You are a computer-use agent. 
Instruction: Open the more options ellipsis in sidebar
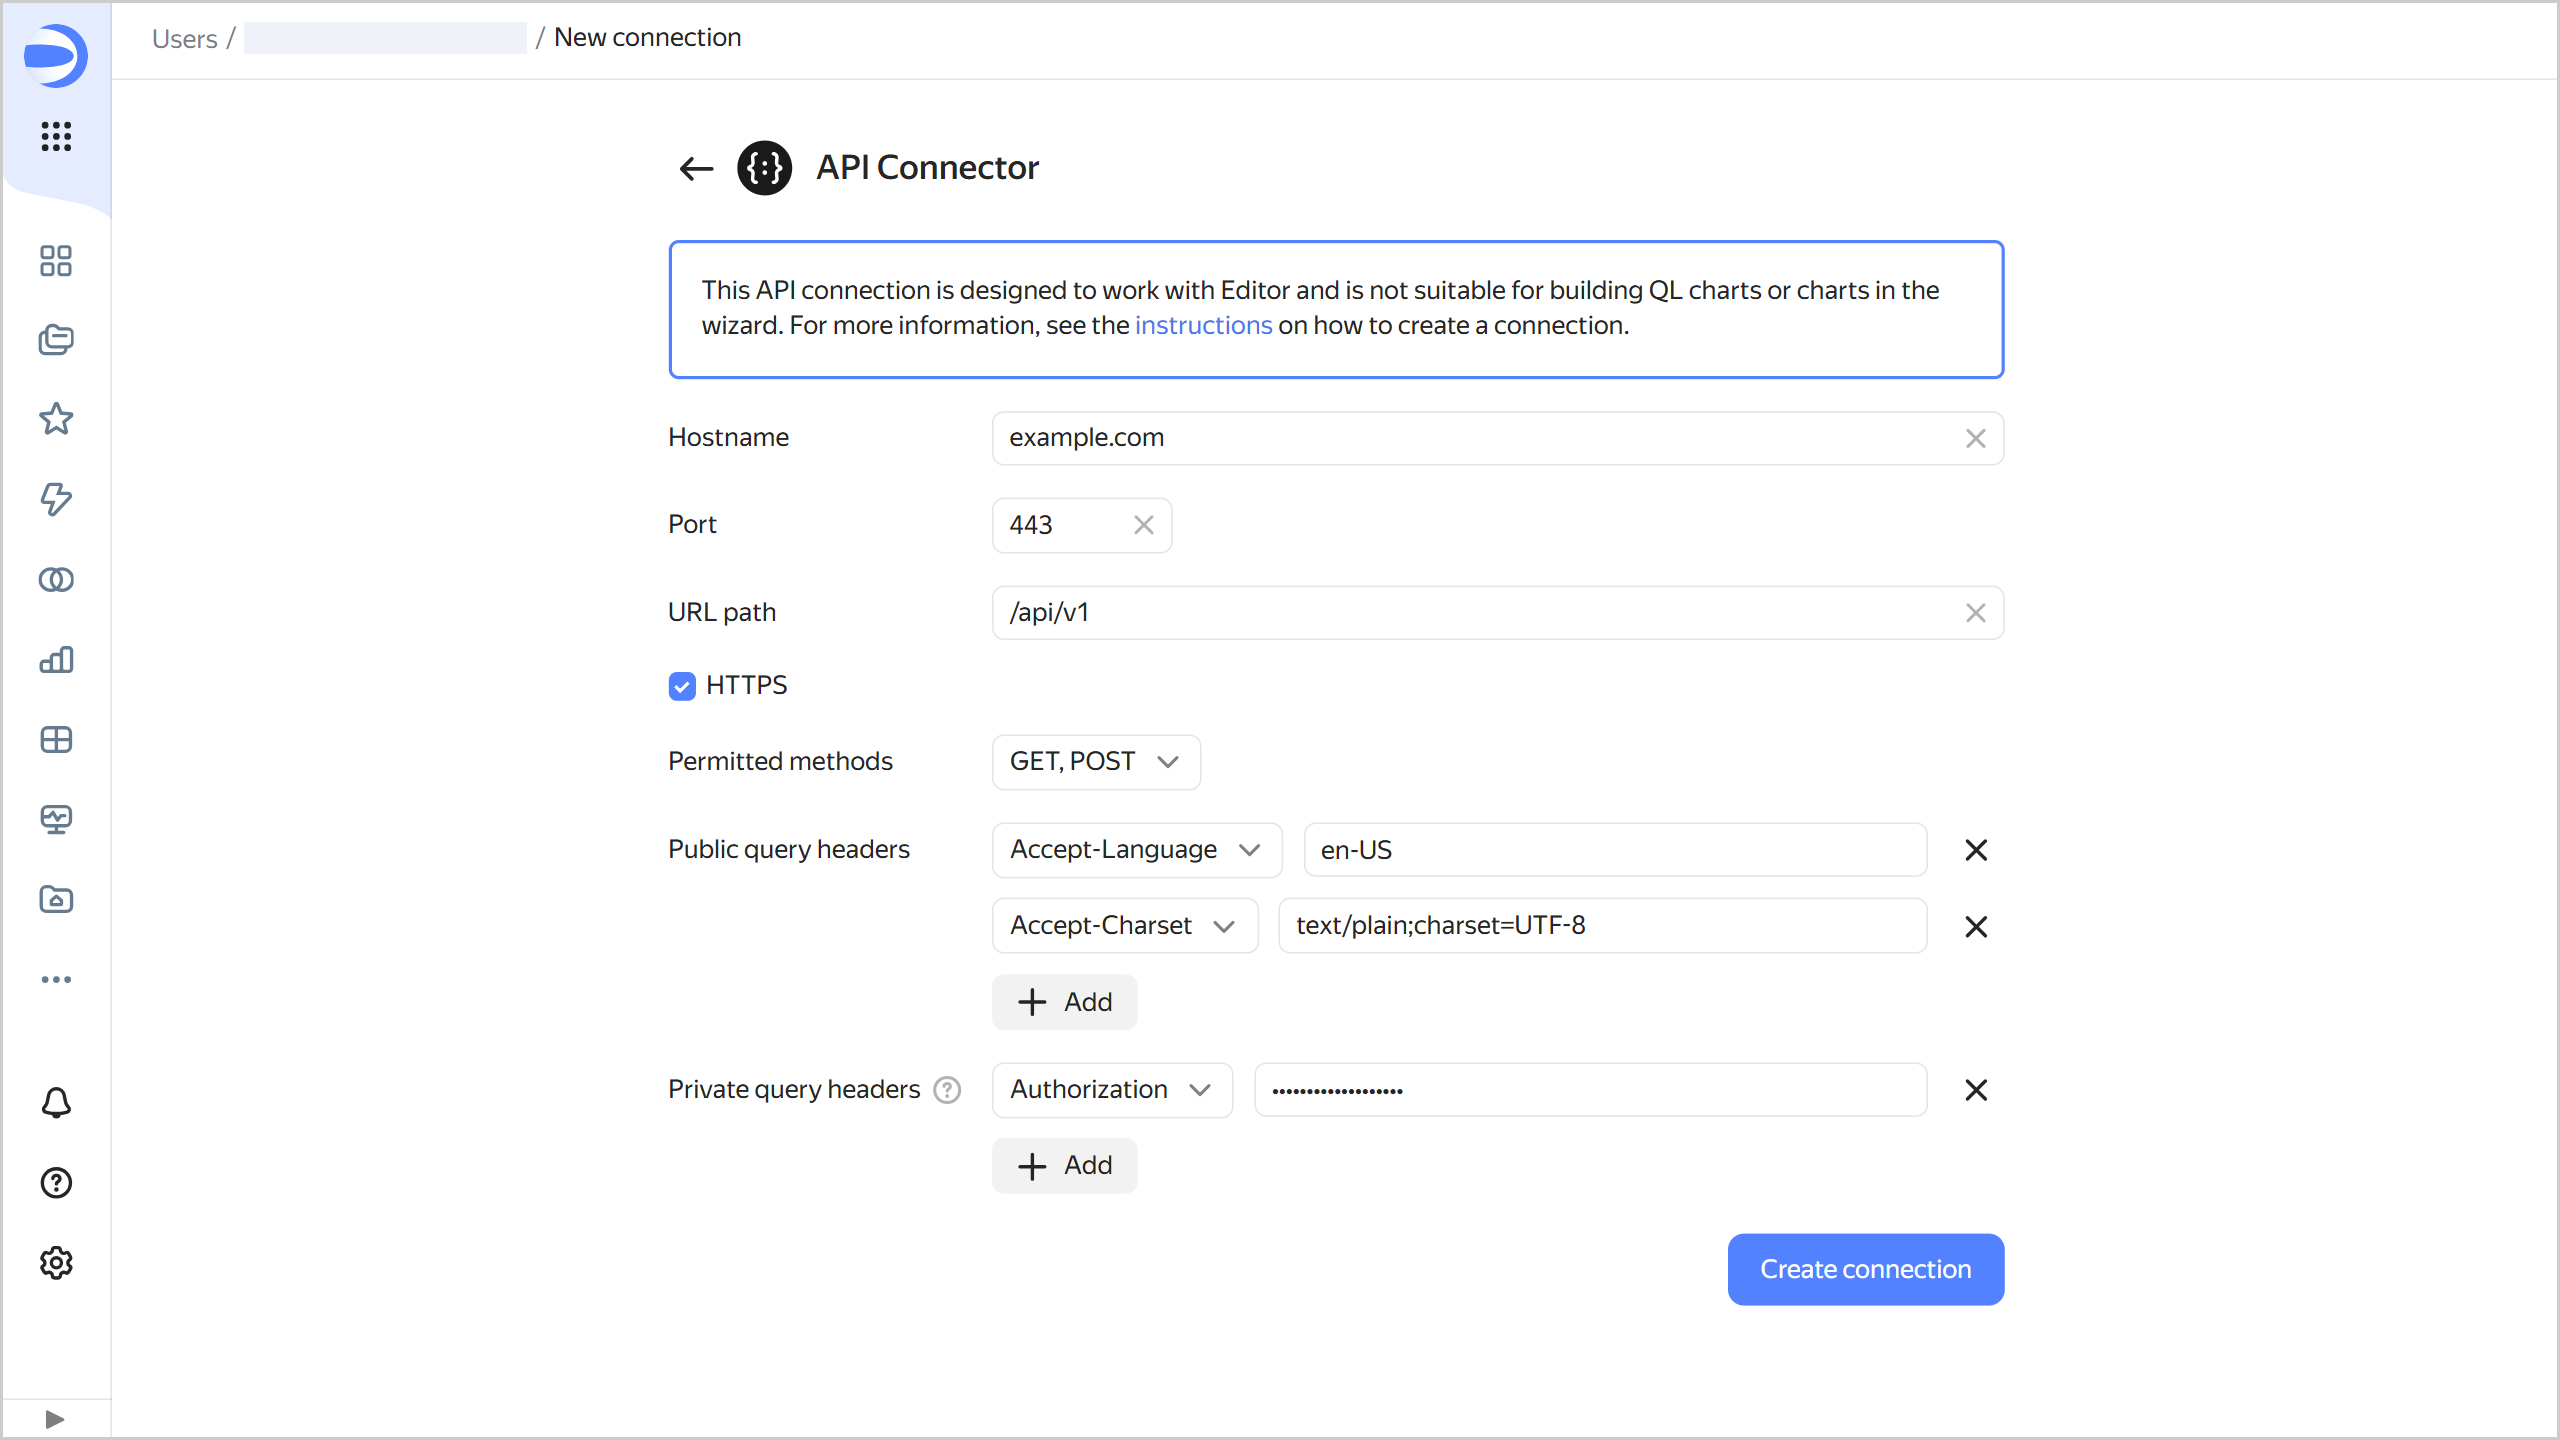(x=56, y=979)
